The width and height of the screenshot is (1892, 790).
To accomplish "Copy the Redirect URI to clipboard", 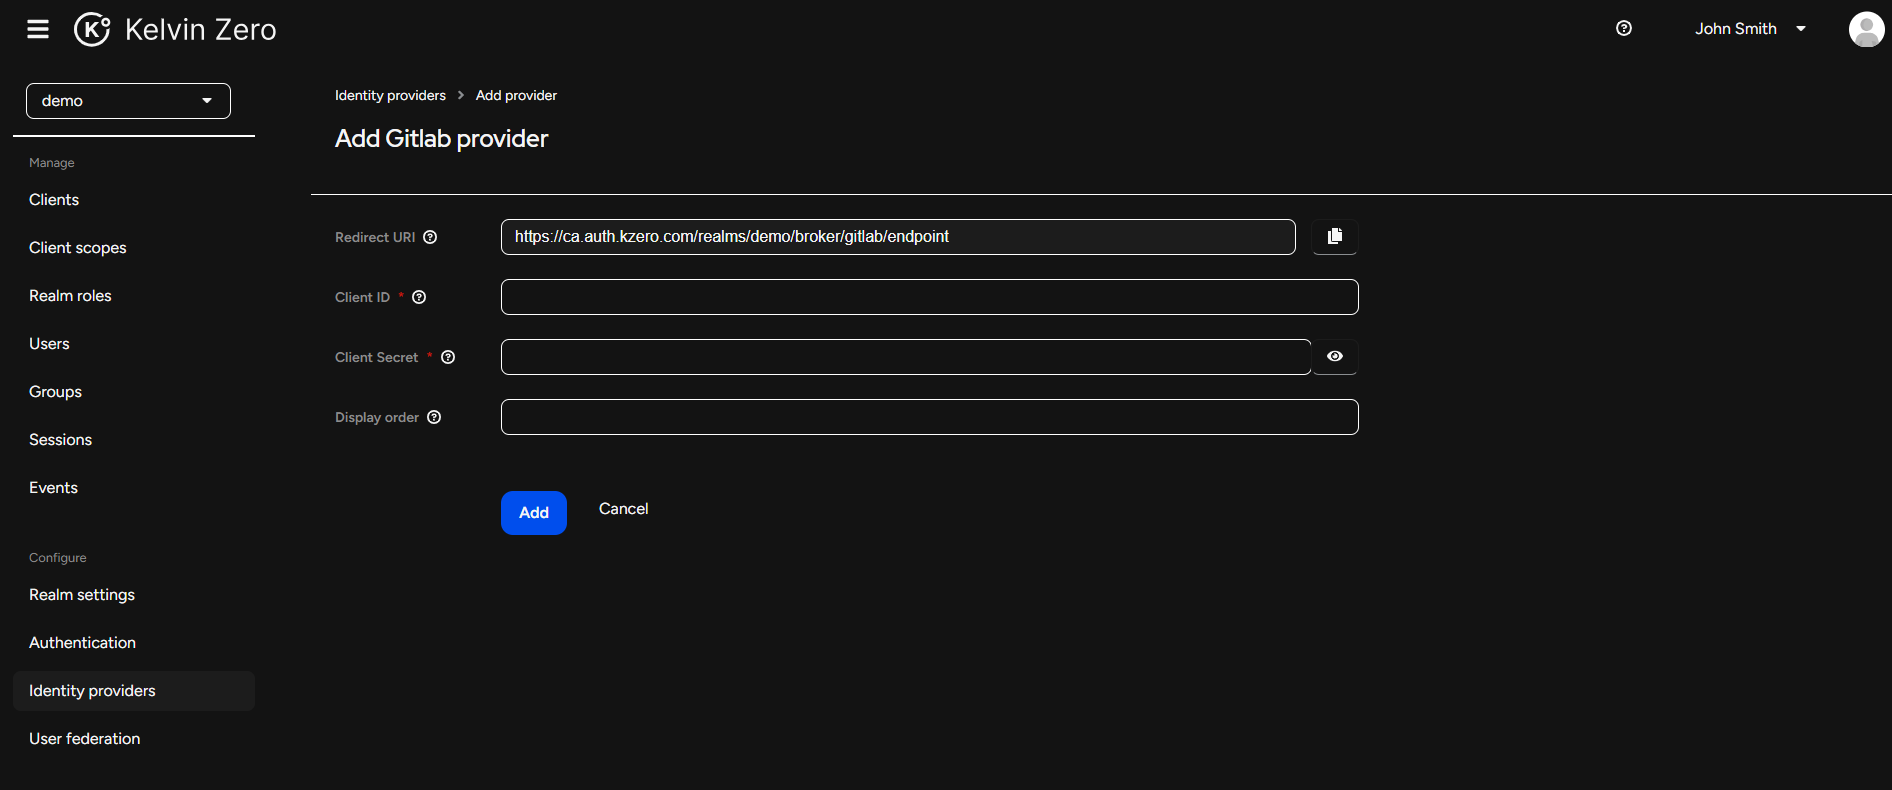I will (1334, 237).
